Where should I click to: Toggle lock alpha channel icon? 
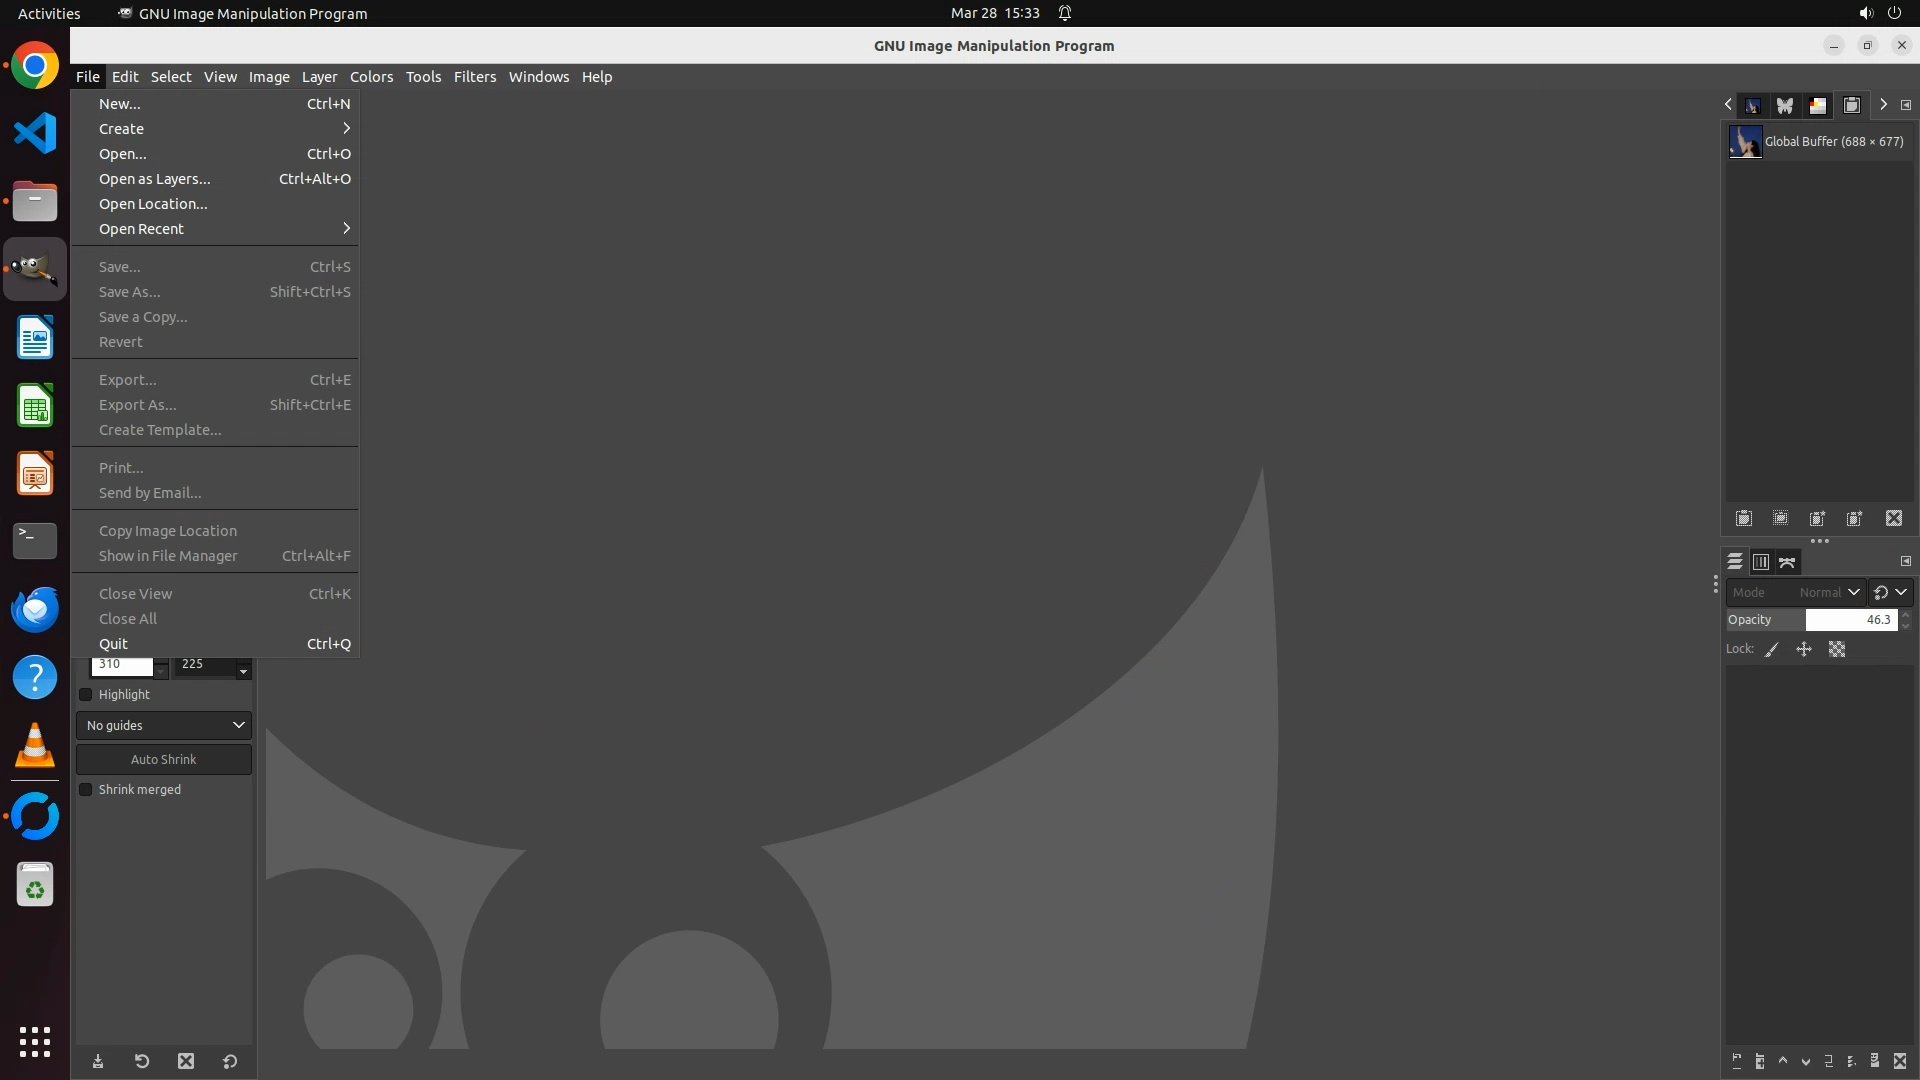tap(1836, 649)
